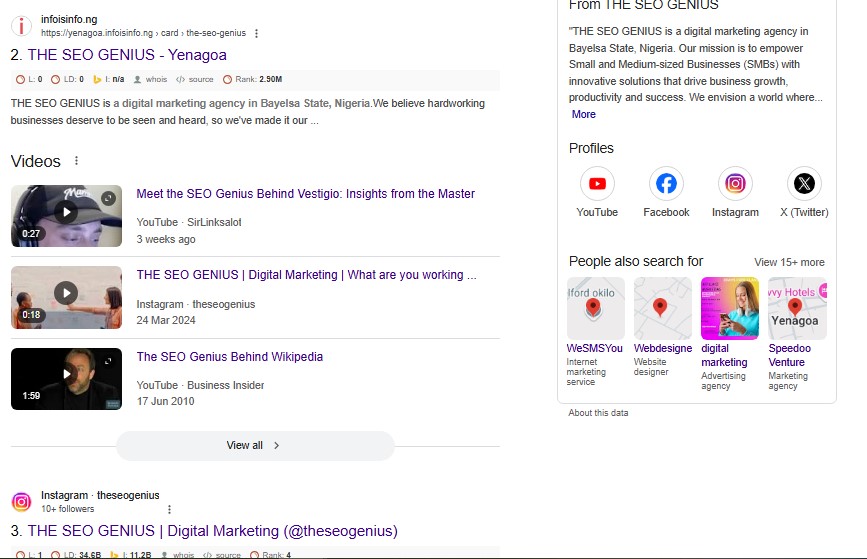Expand the Wikipedia video preview icon

click(109, 361)
